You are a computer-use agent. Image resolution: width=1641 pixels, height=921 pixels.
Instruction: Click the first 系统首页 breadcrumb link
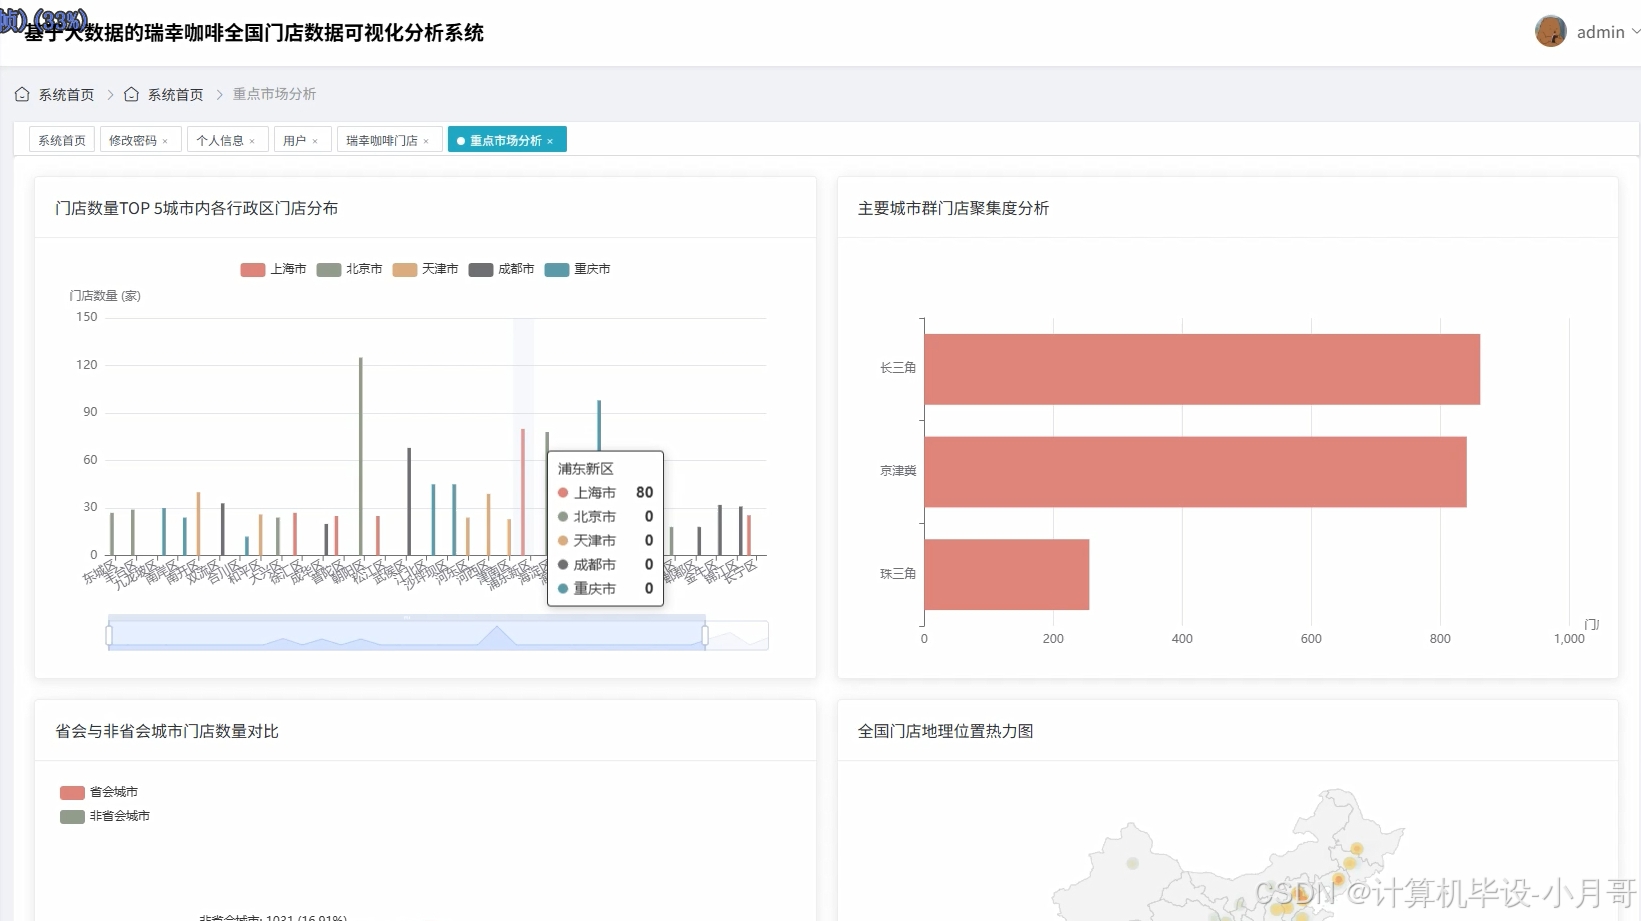[x=66, y=94]
